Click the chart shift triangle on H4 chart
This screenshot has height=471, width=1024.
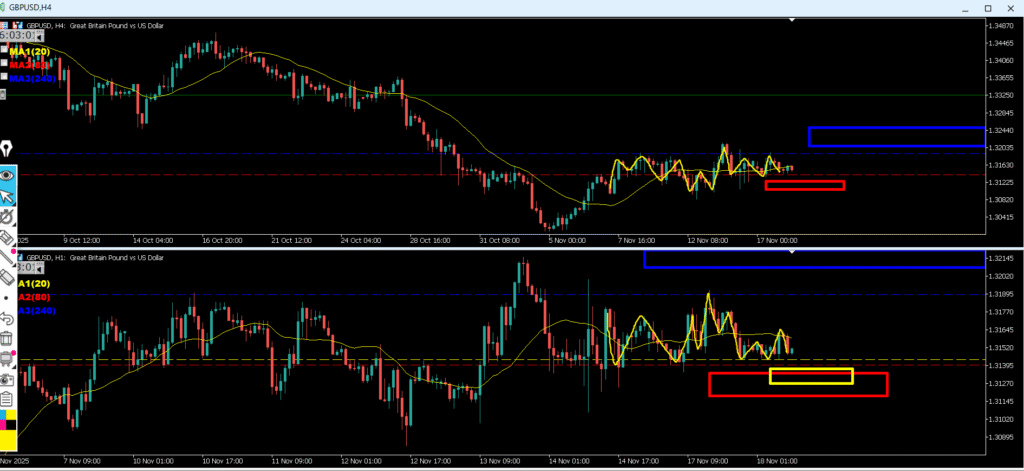pyautogui.click(x=792, y=20)
